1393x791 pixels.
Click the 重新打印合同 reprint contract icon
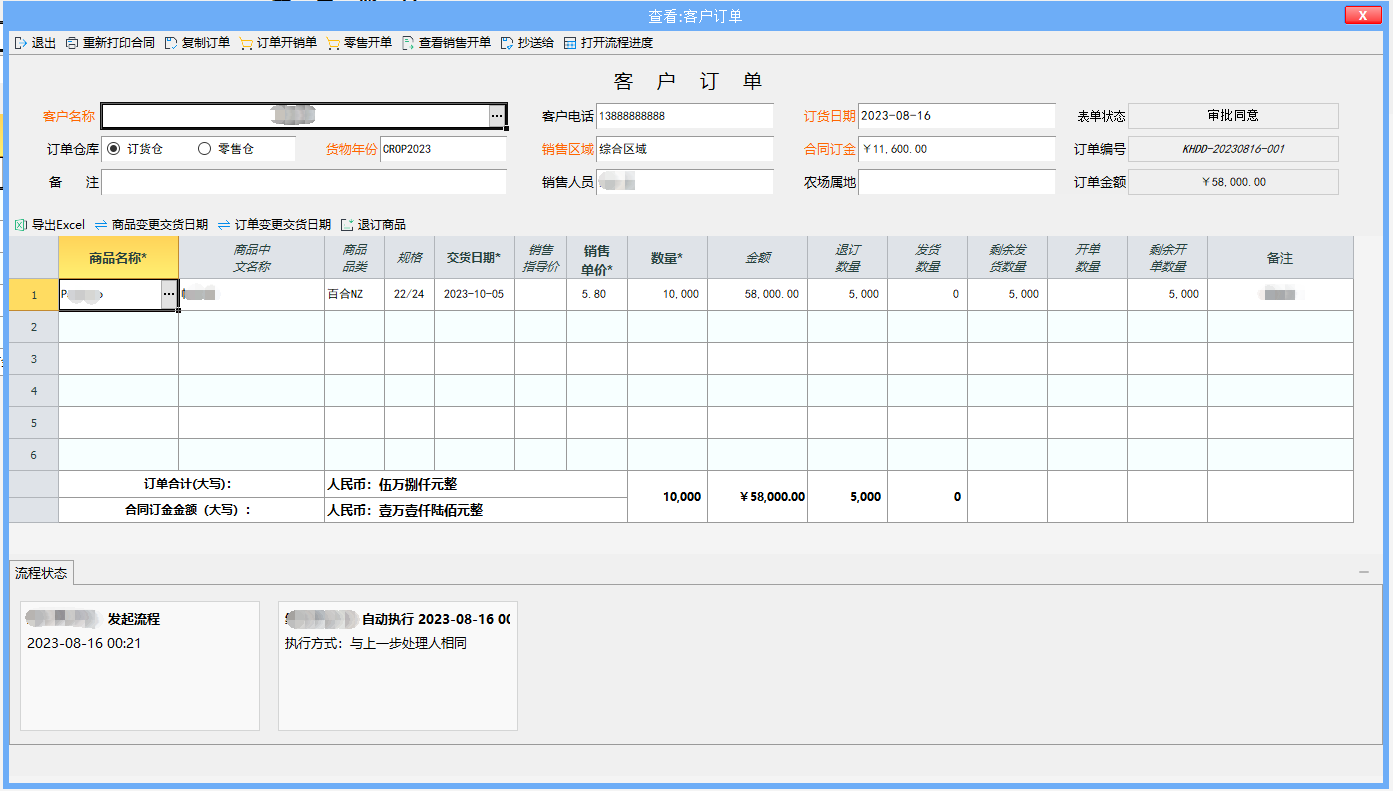[x=72, y=43]
